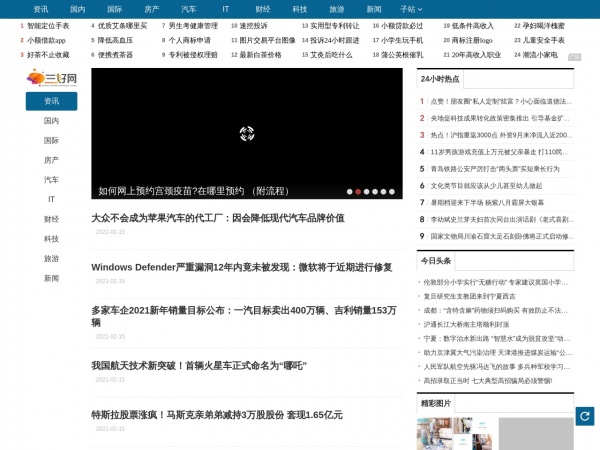Open headline 复旦研究生支教团来到宁夏西吉

(x=469, y=296)
